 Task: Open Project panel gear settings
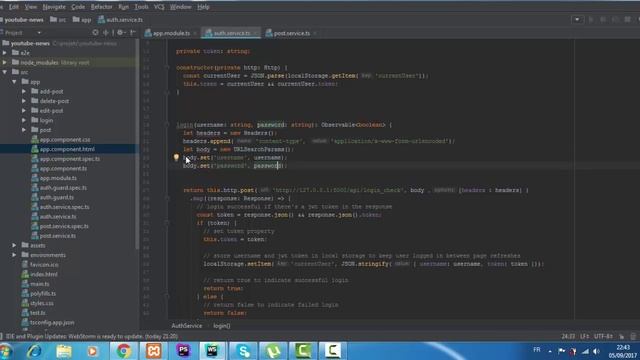click(x=120, y=32)
